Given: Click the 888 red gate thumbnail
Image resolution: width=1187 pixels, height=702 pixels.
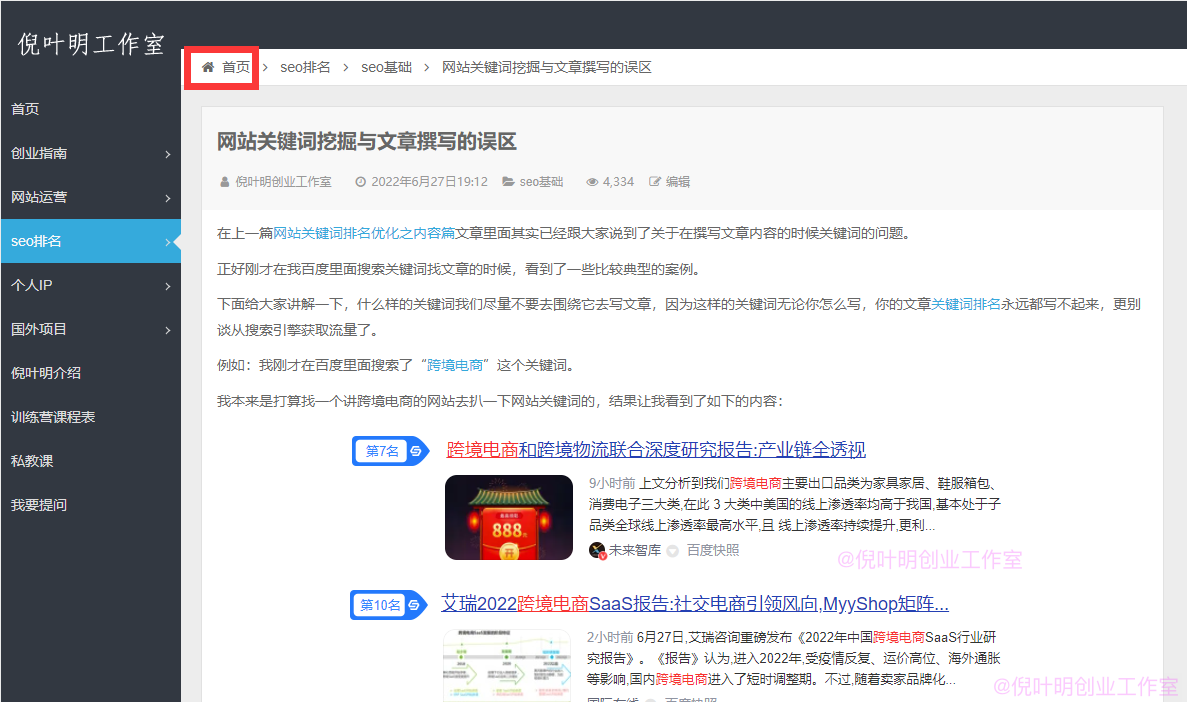Looking at the screenshot, I should [509, 517].
